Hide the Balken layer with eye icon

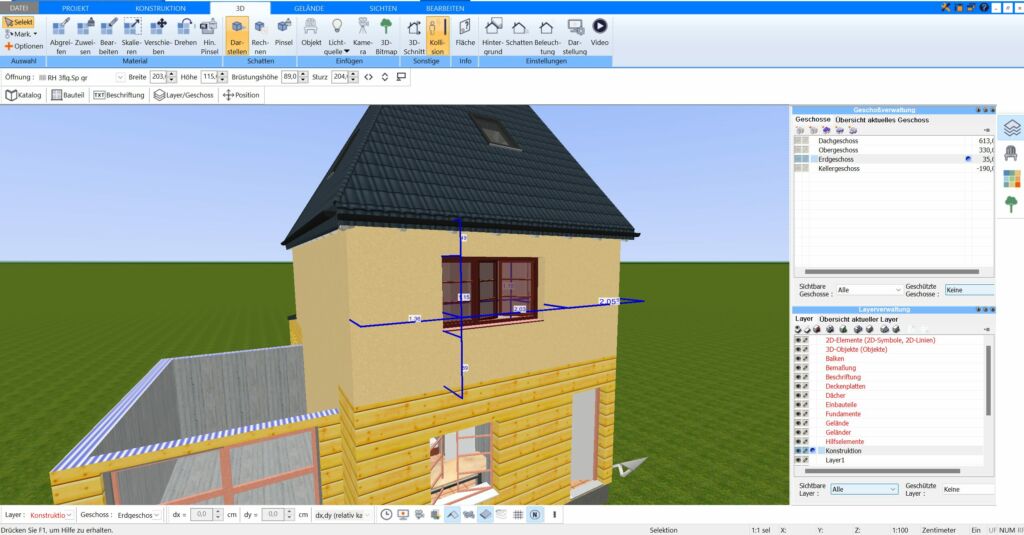[x=798, y=358]
